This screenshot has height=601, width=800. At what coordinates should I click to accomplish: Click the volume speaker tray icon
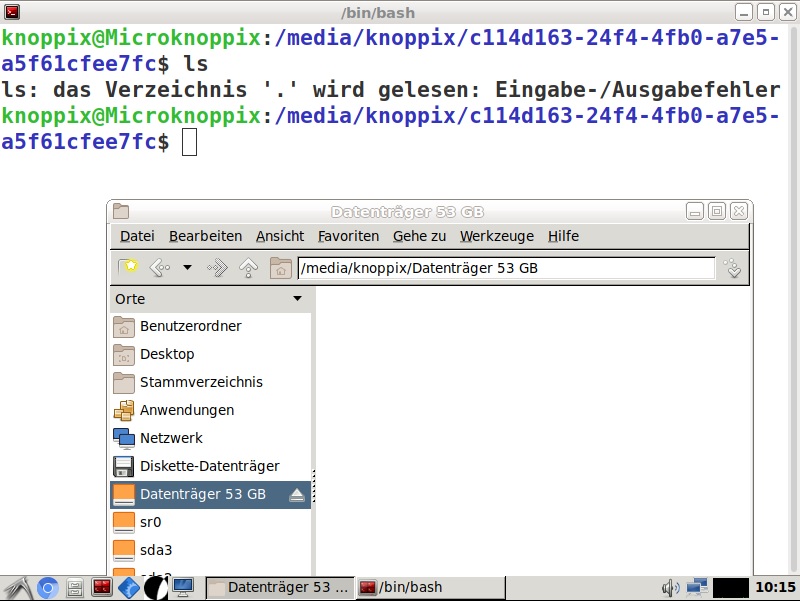click(670, 587)
